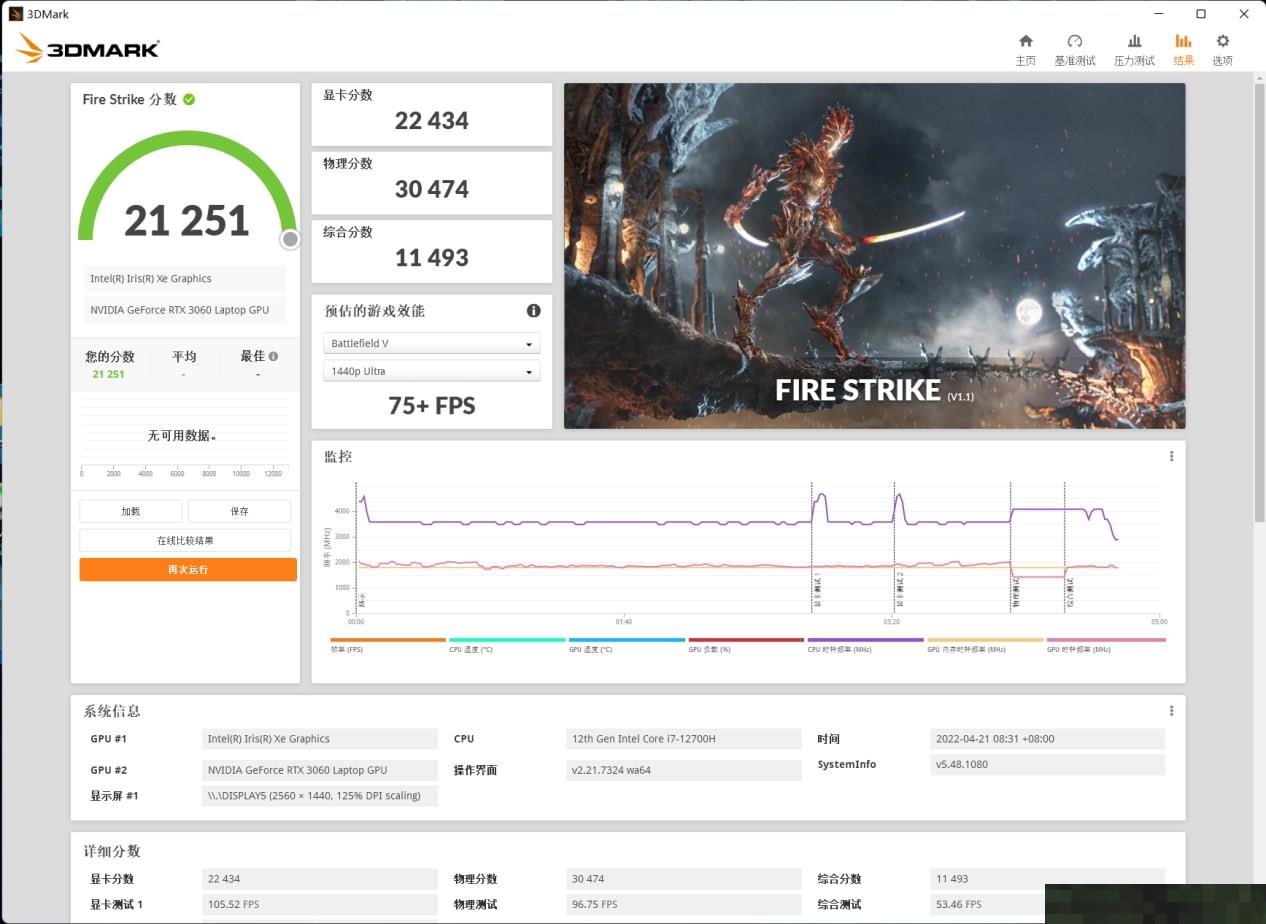The width and height of the screenshot is (1266, 924).
Task: Toggle the CPU 时钟频率 (MHz) legend series
Action: tap(866, 644)
